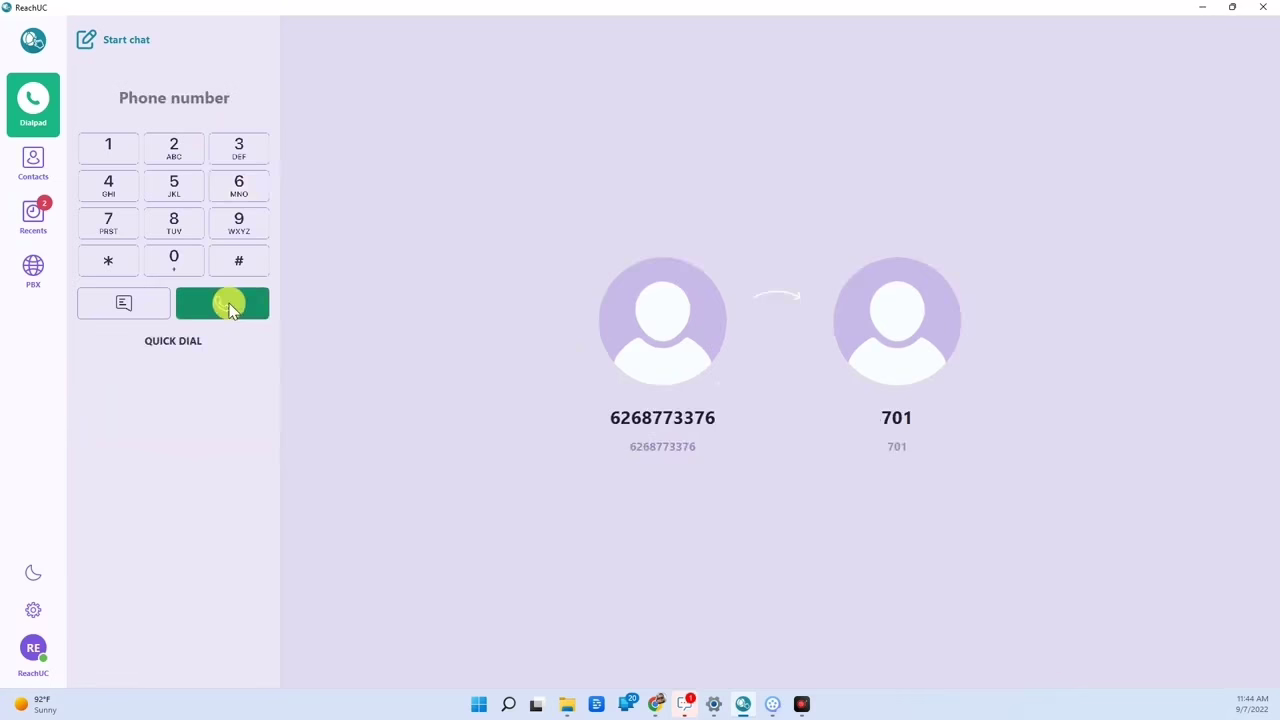Click the bold extension 701 text
1280x720 pixels.
coord(897,418)
